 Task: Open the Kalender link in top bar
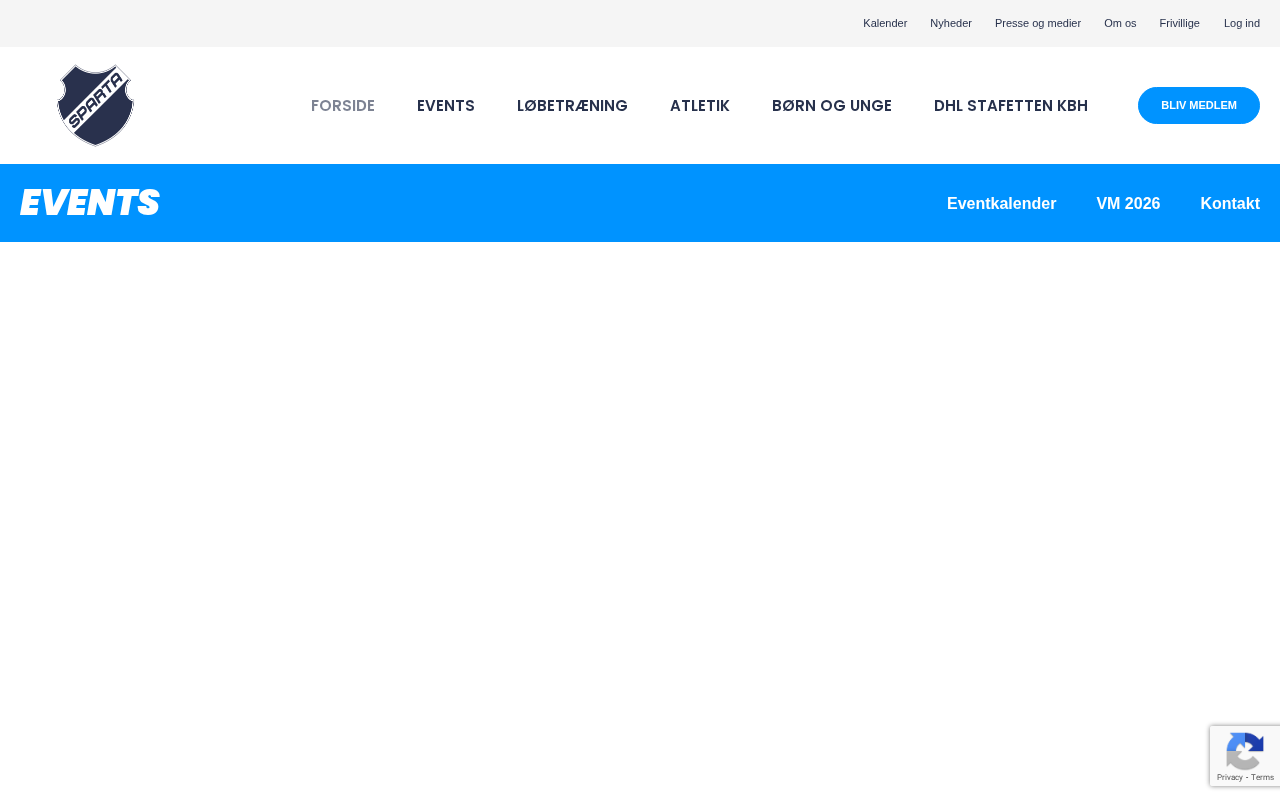click(885, 23)
